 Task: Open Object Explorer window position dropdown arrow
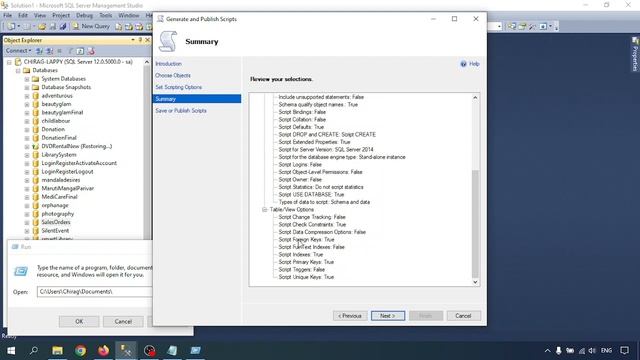(x=133, y=40)
